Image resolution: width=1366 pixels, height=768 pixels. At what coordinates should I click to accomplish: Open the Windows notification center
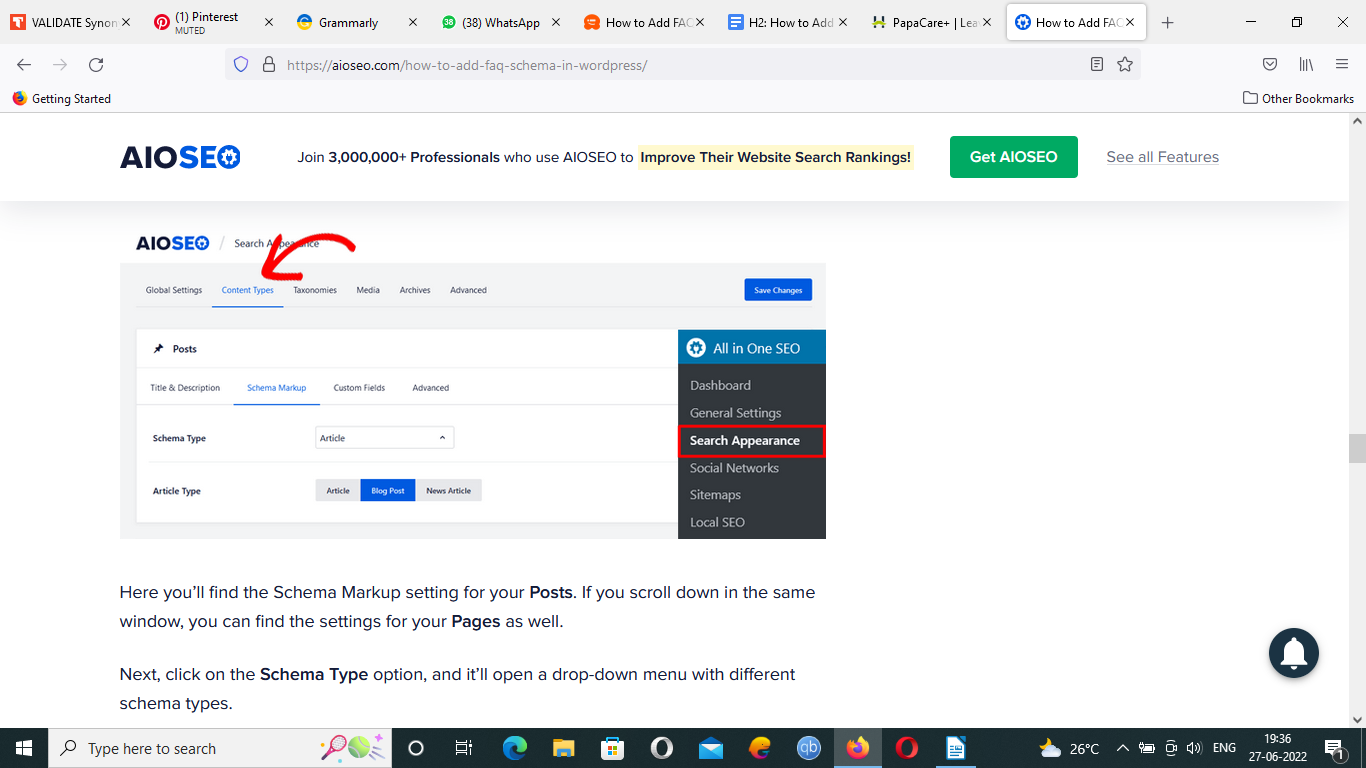coord(1334,748)
